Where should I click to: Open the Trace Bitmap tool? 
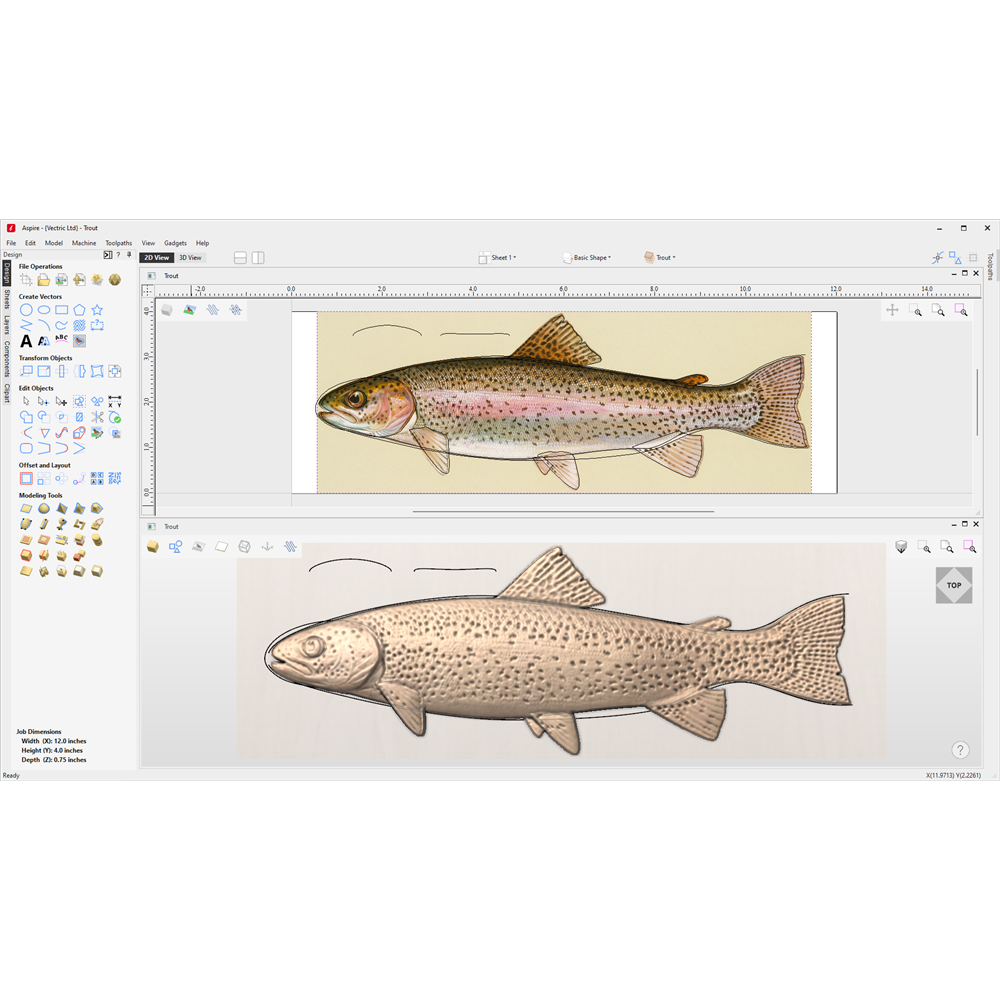[79, 341]
